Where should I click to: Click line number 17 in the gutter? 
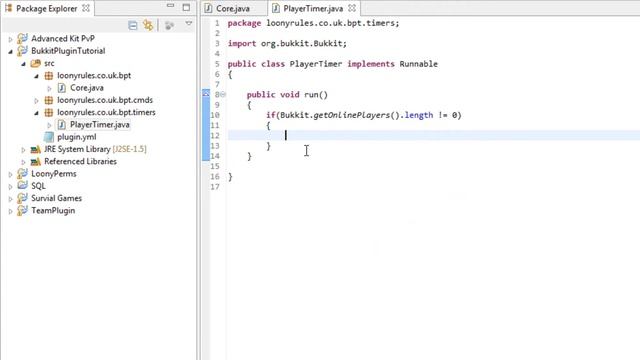215,187
